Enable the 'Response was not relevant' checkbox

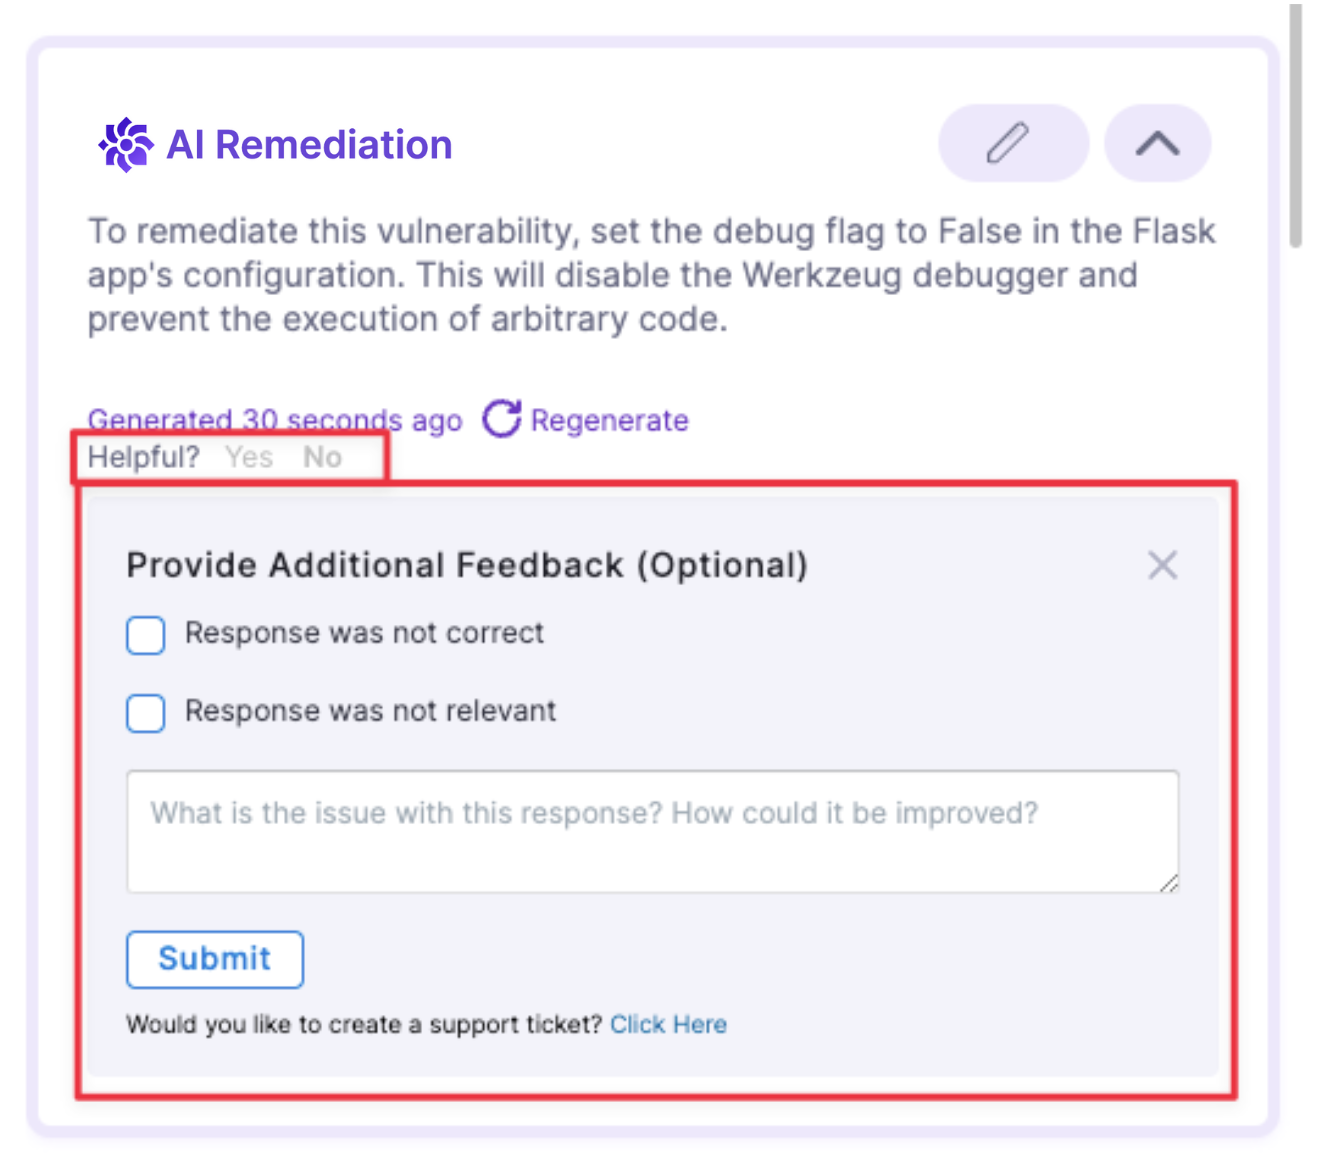[146, 713]
